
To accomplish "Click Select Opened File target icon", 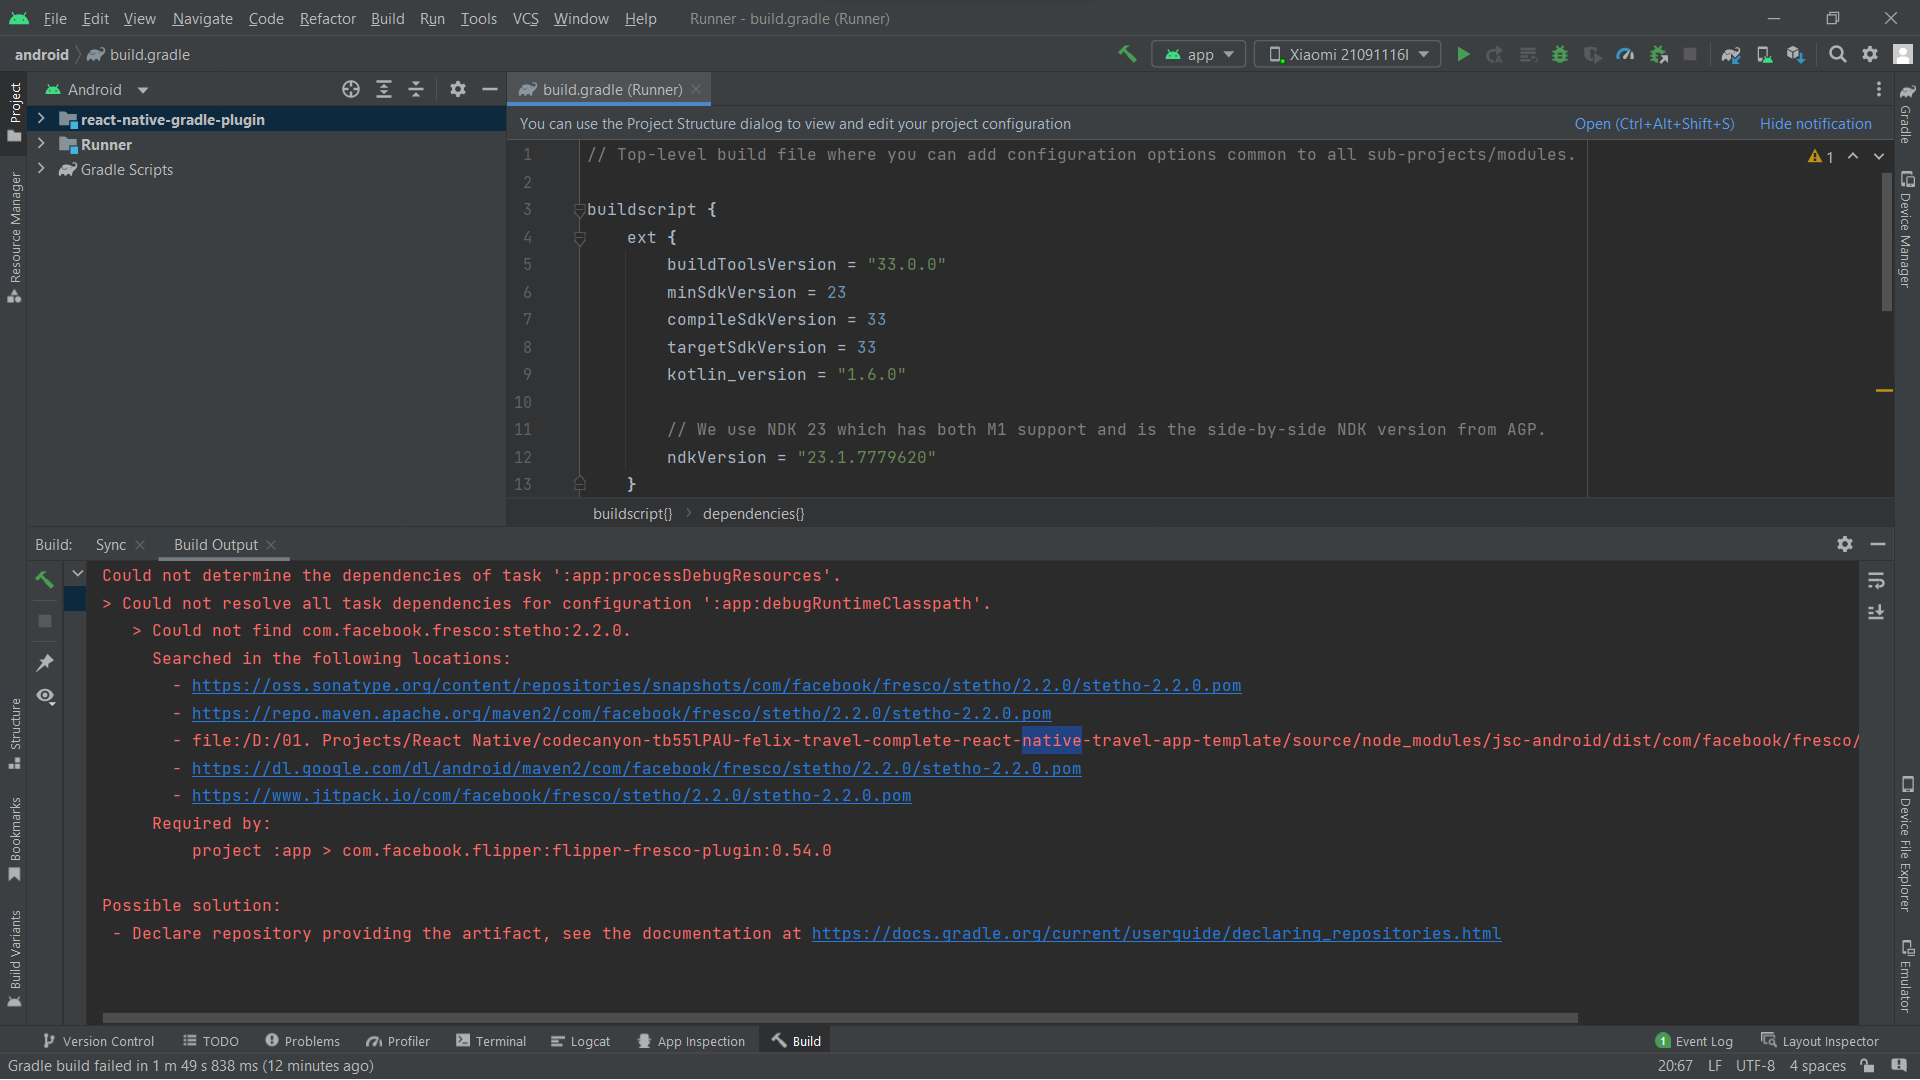I will pos(351,90).
